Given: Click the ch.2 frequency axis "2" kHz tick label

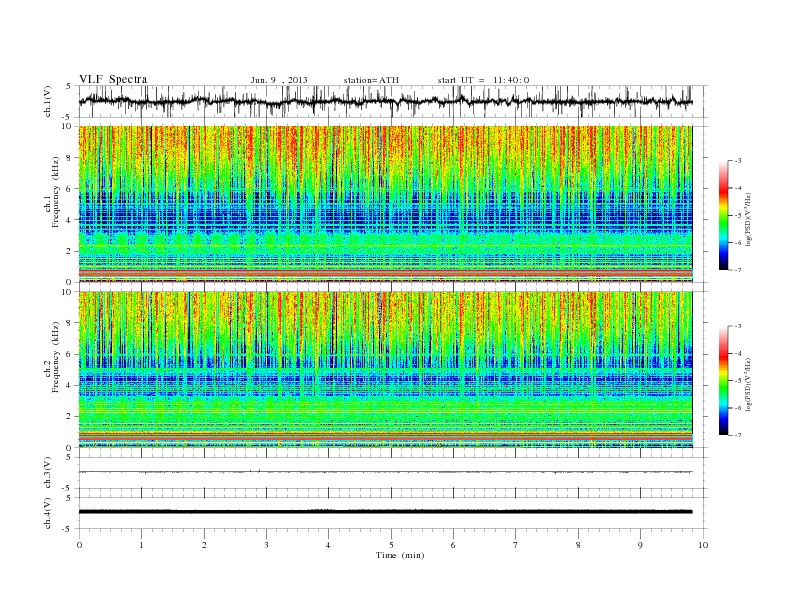Looking at the screenshot, I should click(71, 417).
